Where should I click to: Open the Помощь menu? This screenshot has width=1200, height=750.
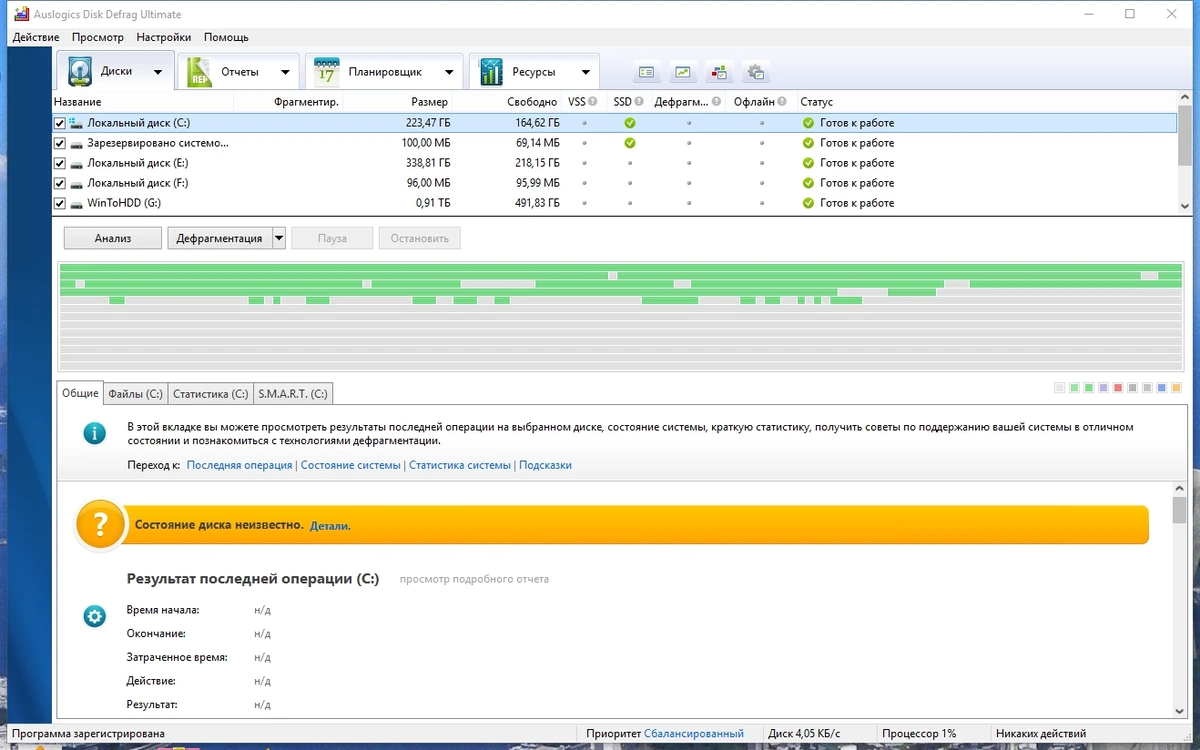(x=226, y=37)
